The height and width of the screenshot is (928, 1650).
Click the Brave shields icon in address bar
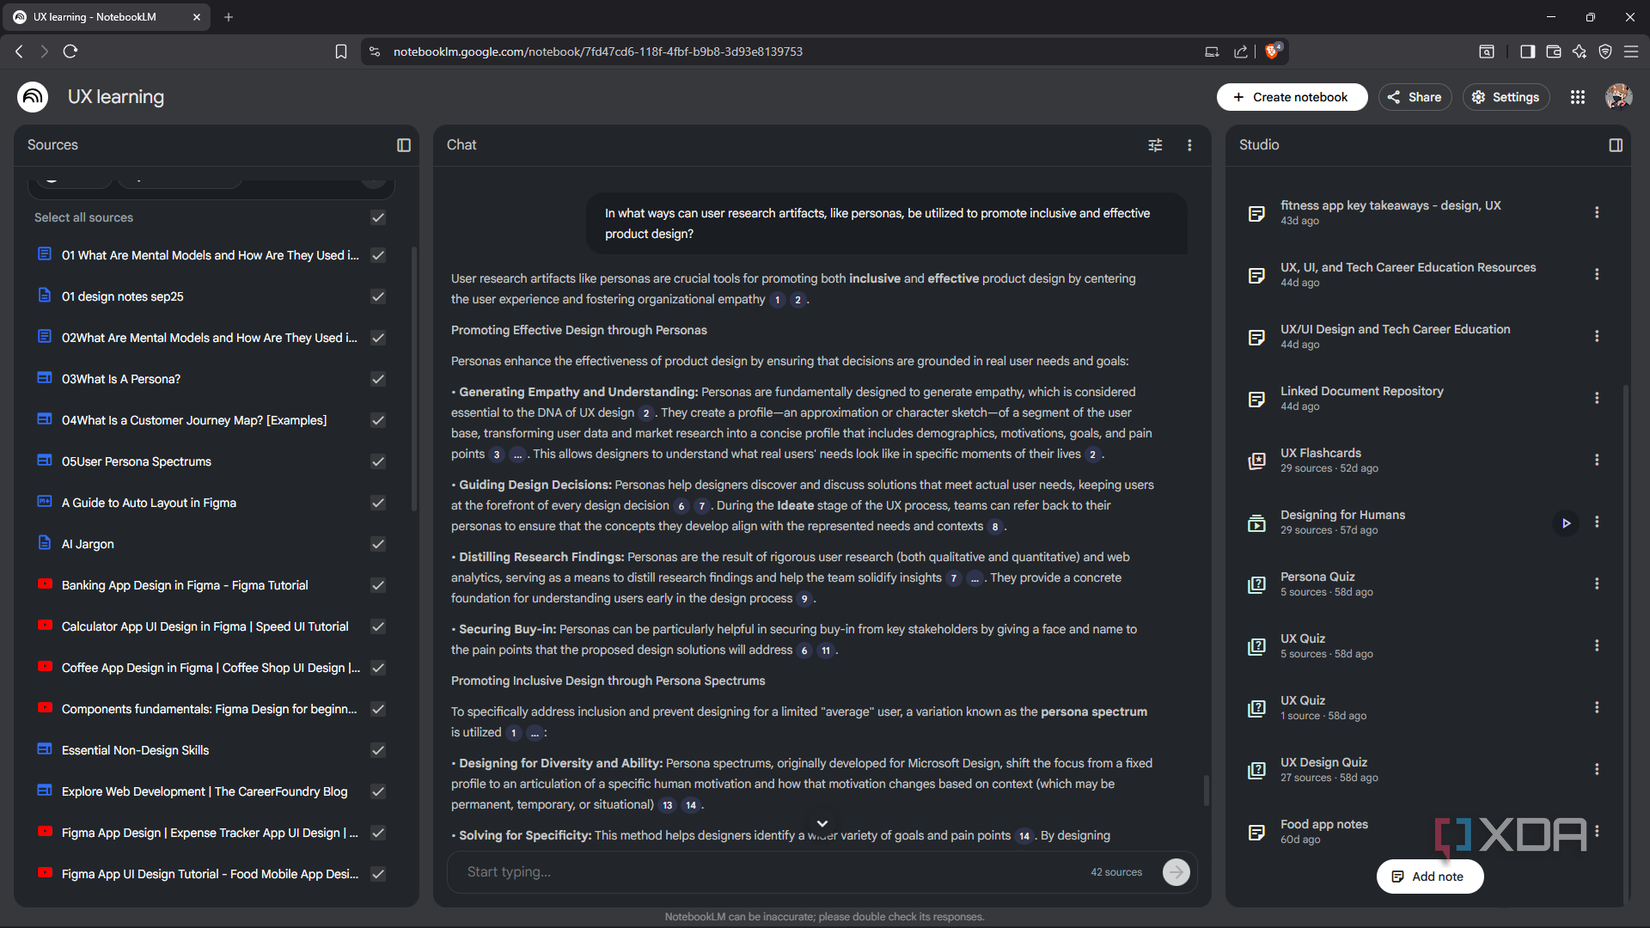(x=1273, y=51)
